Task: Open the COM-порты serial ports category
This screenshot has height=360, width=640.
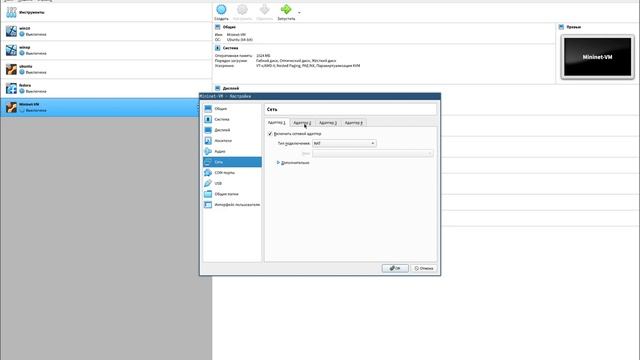Action: (232, 173)
